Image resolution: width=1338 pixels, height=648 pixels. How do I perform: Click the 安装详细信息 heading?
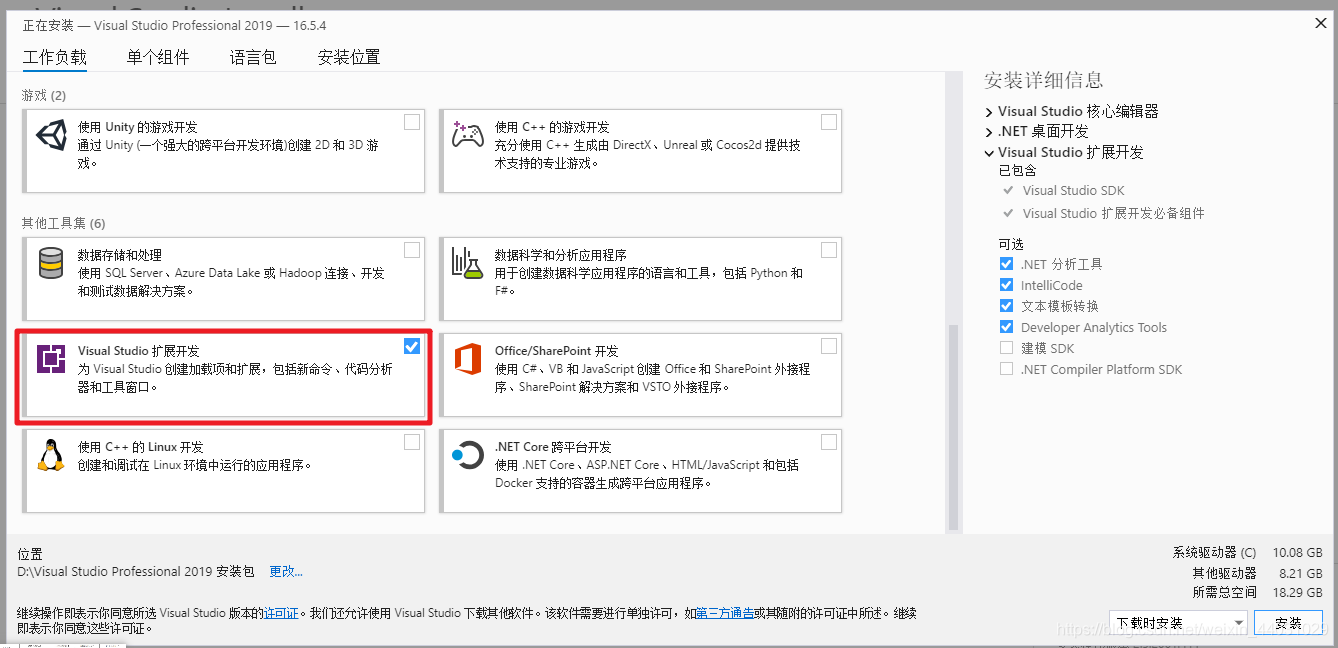coord(1043,80)
